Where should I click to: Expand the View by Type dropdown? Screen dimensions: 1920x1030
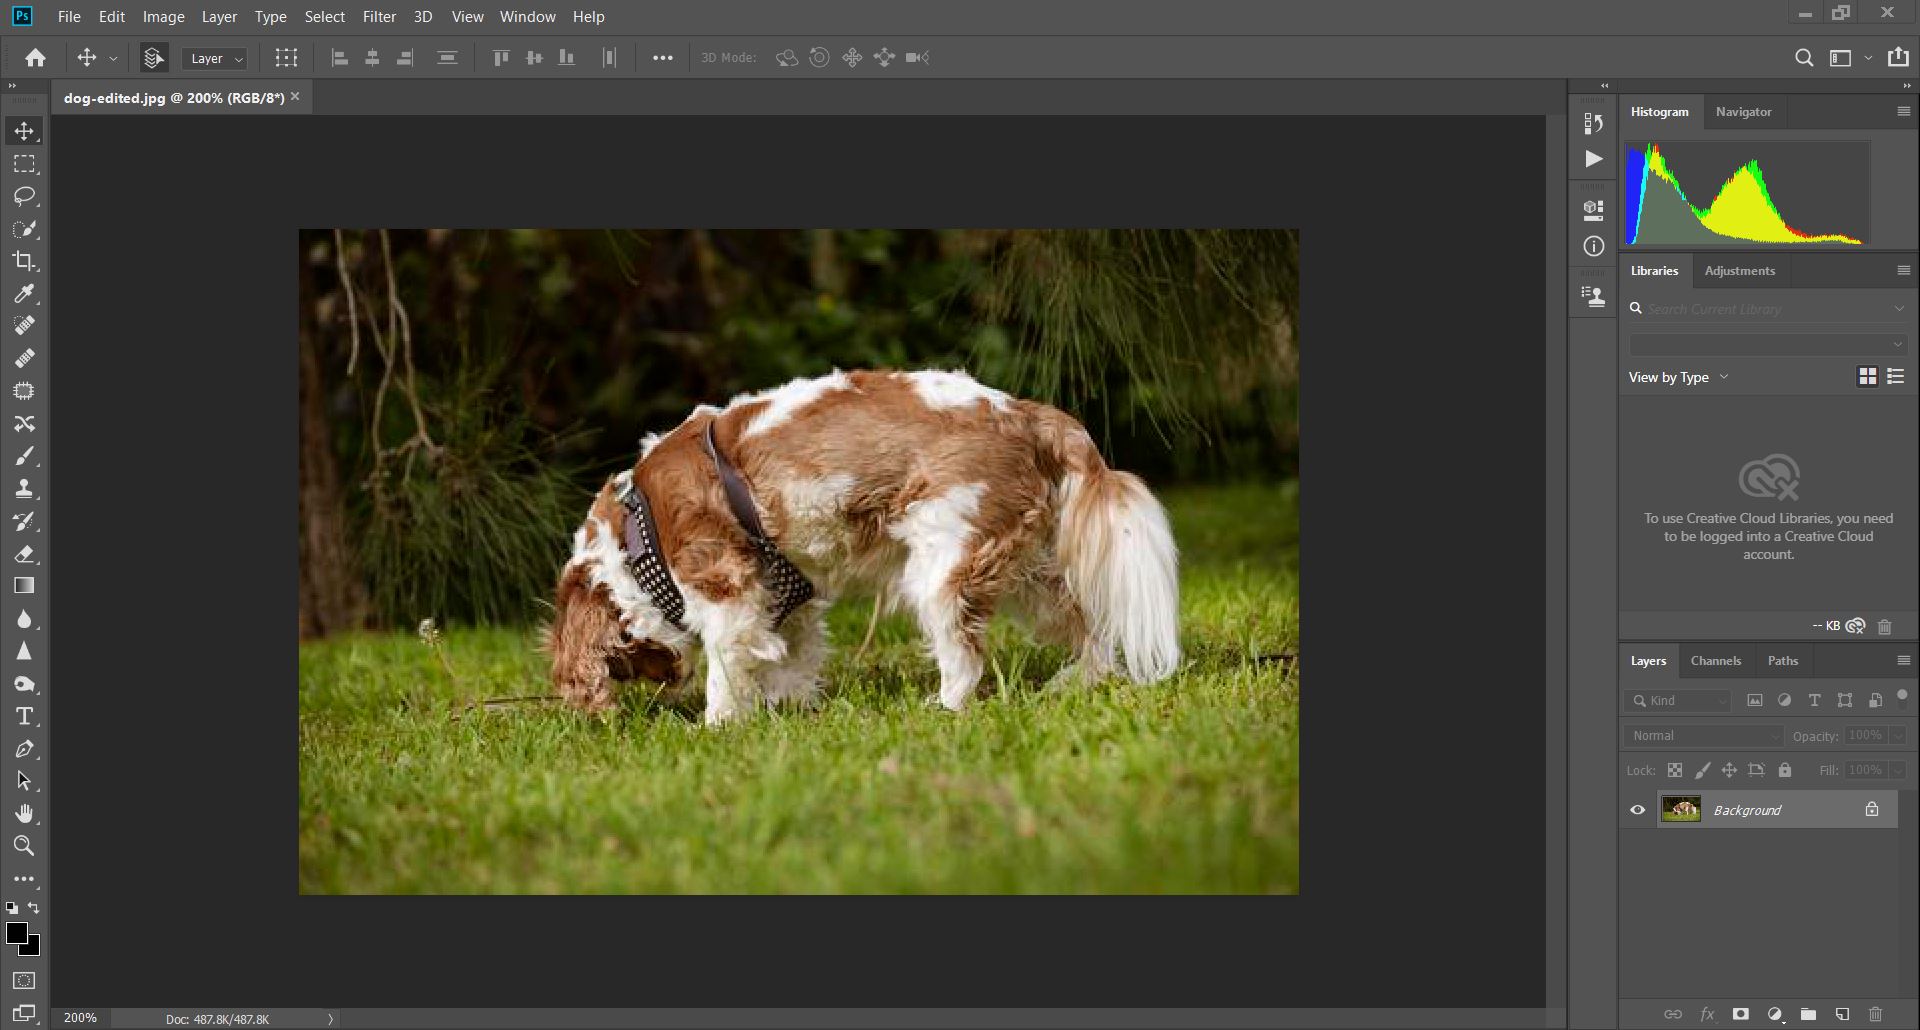pos(1678,378)
